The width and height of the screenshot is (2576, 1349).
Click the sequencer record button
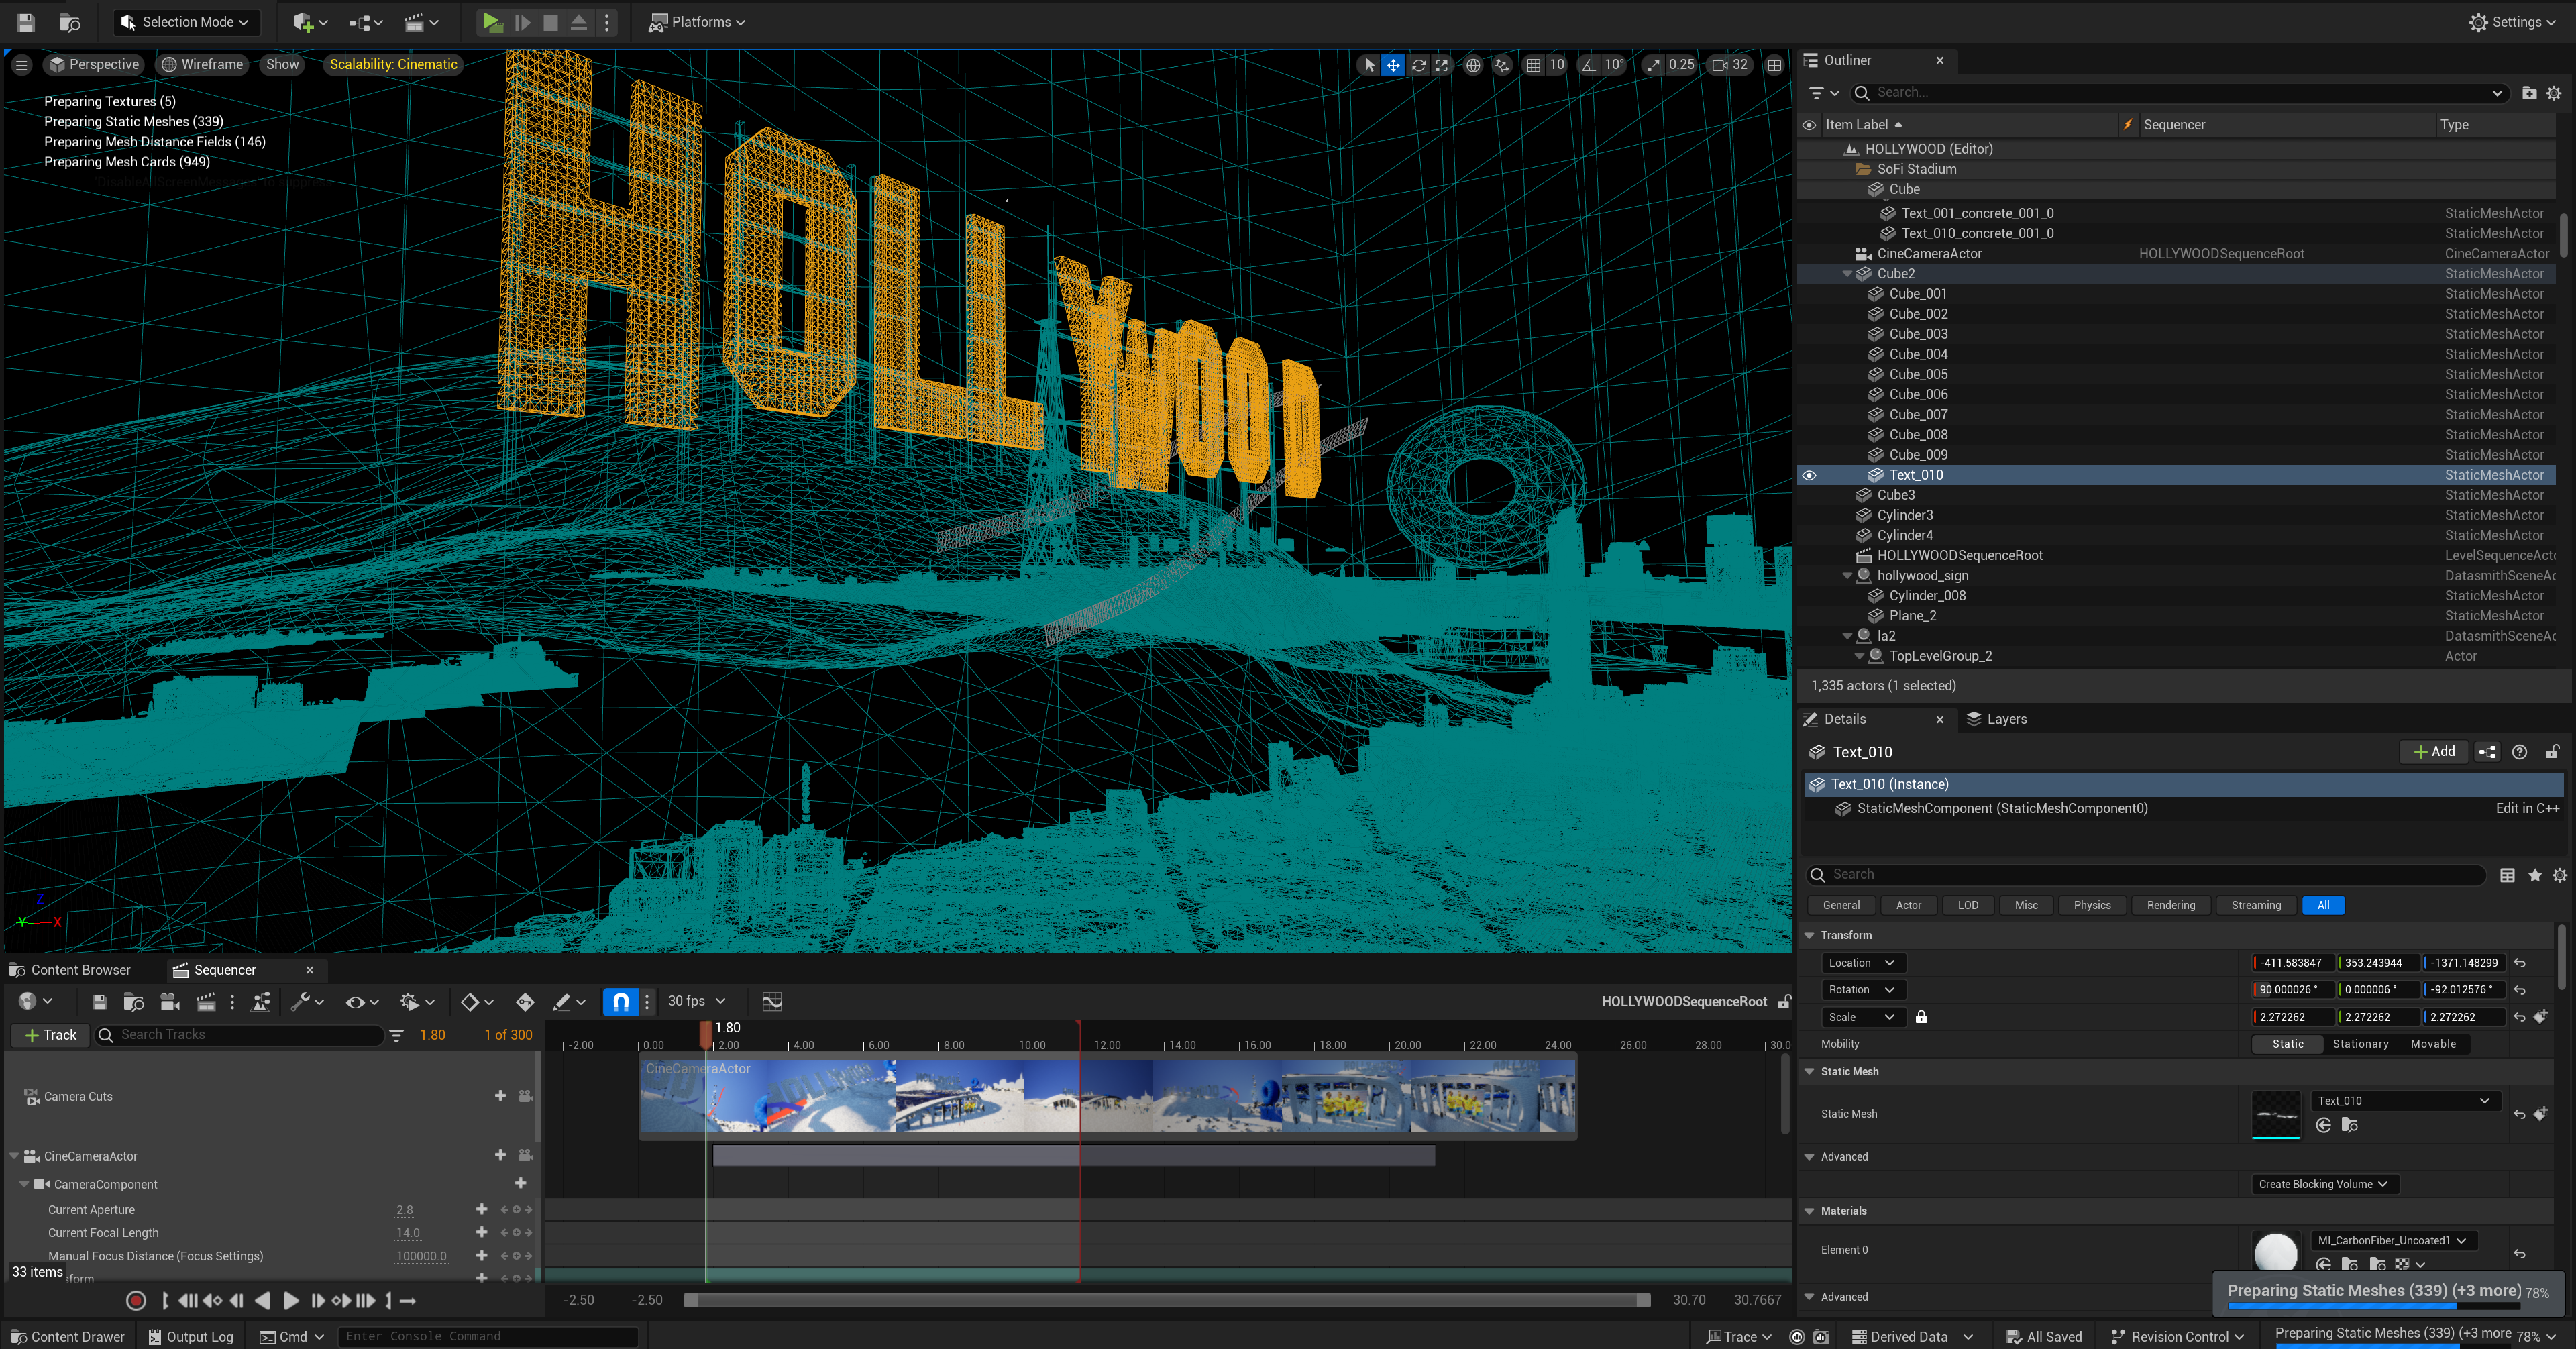tap(136, 1300)
